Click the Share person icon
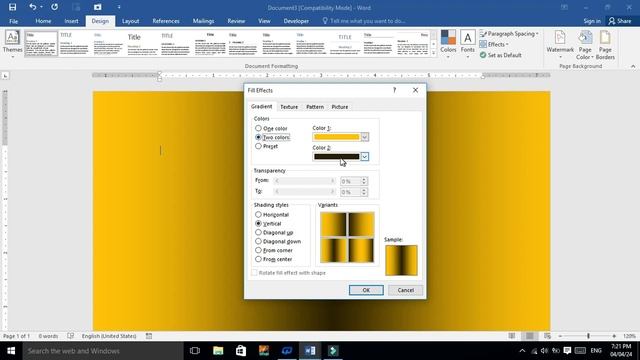The image size is (640, 360). [611, 21]
